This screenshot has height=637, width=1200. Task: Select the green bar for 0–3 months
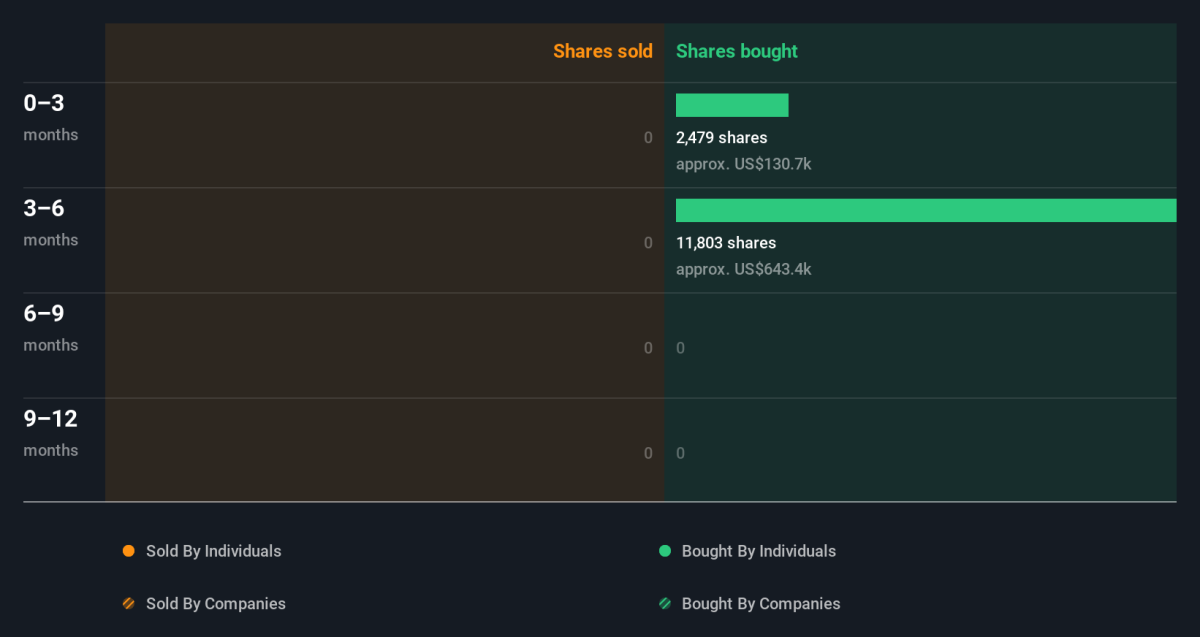click(x=732, y=105)
